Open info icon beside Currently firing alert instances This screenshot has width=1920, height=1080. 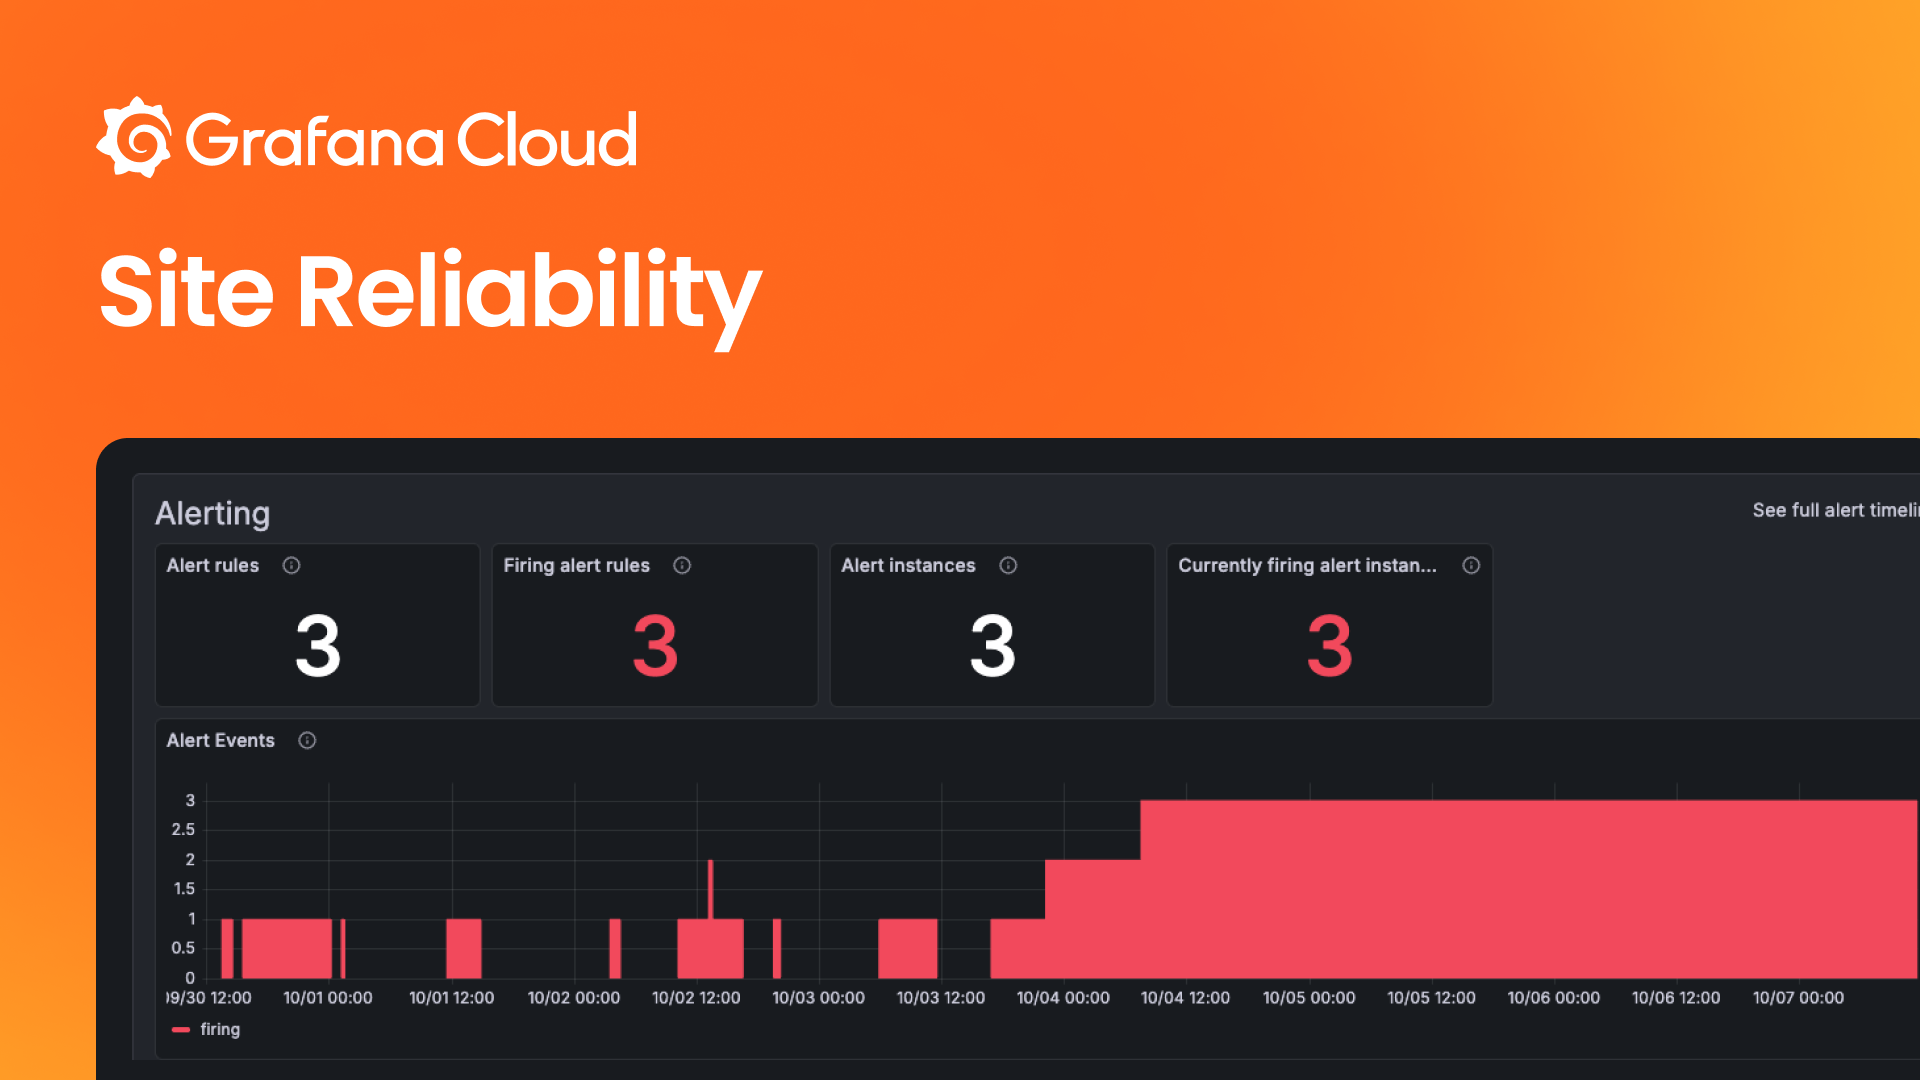[1471, 566]
